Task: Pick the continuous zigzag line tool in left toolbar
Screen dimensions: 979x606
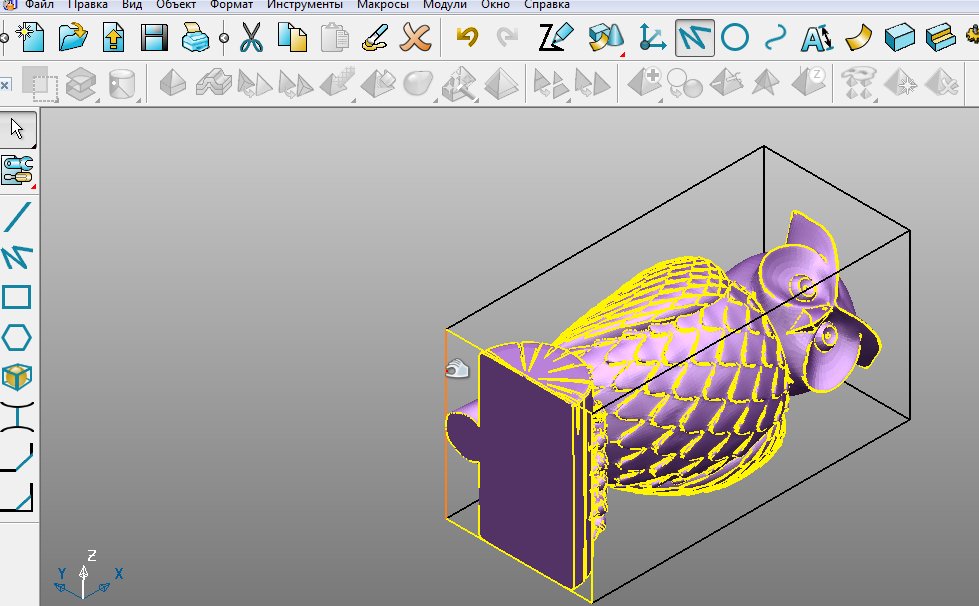Action: tap(17, 257)
